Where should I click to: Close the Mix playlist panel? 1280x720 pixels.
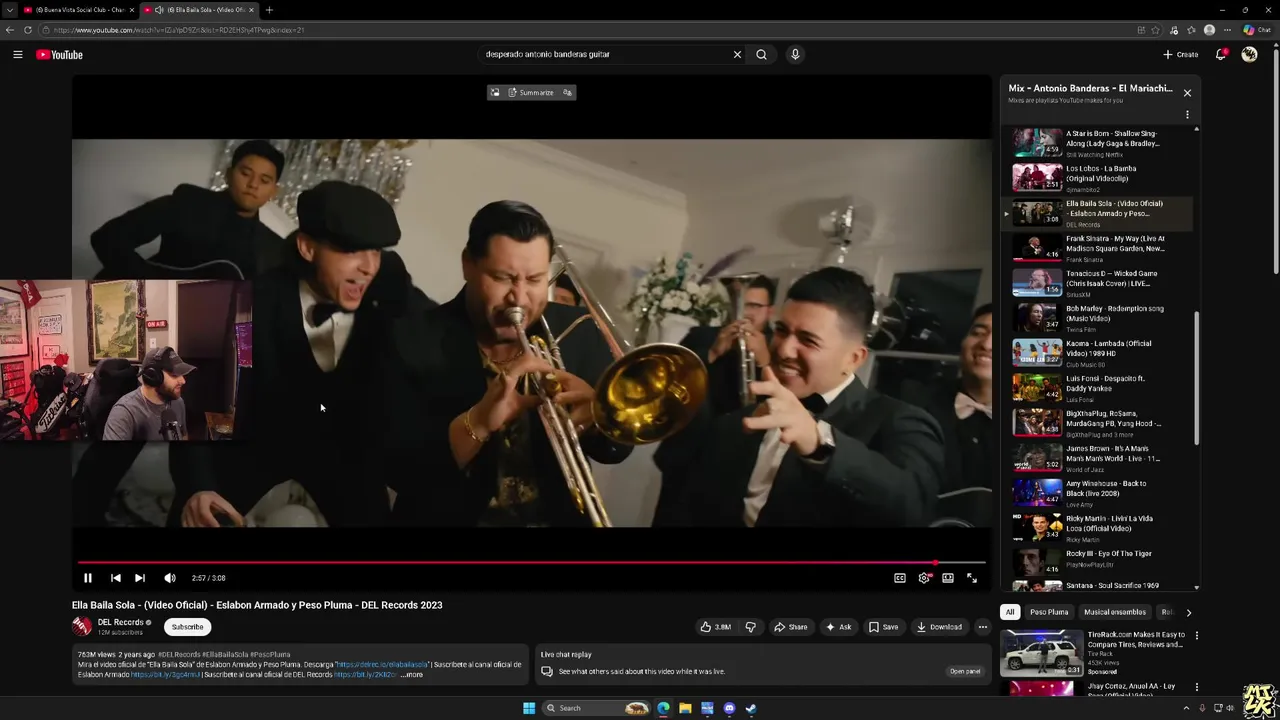tap(1187, 93)
